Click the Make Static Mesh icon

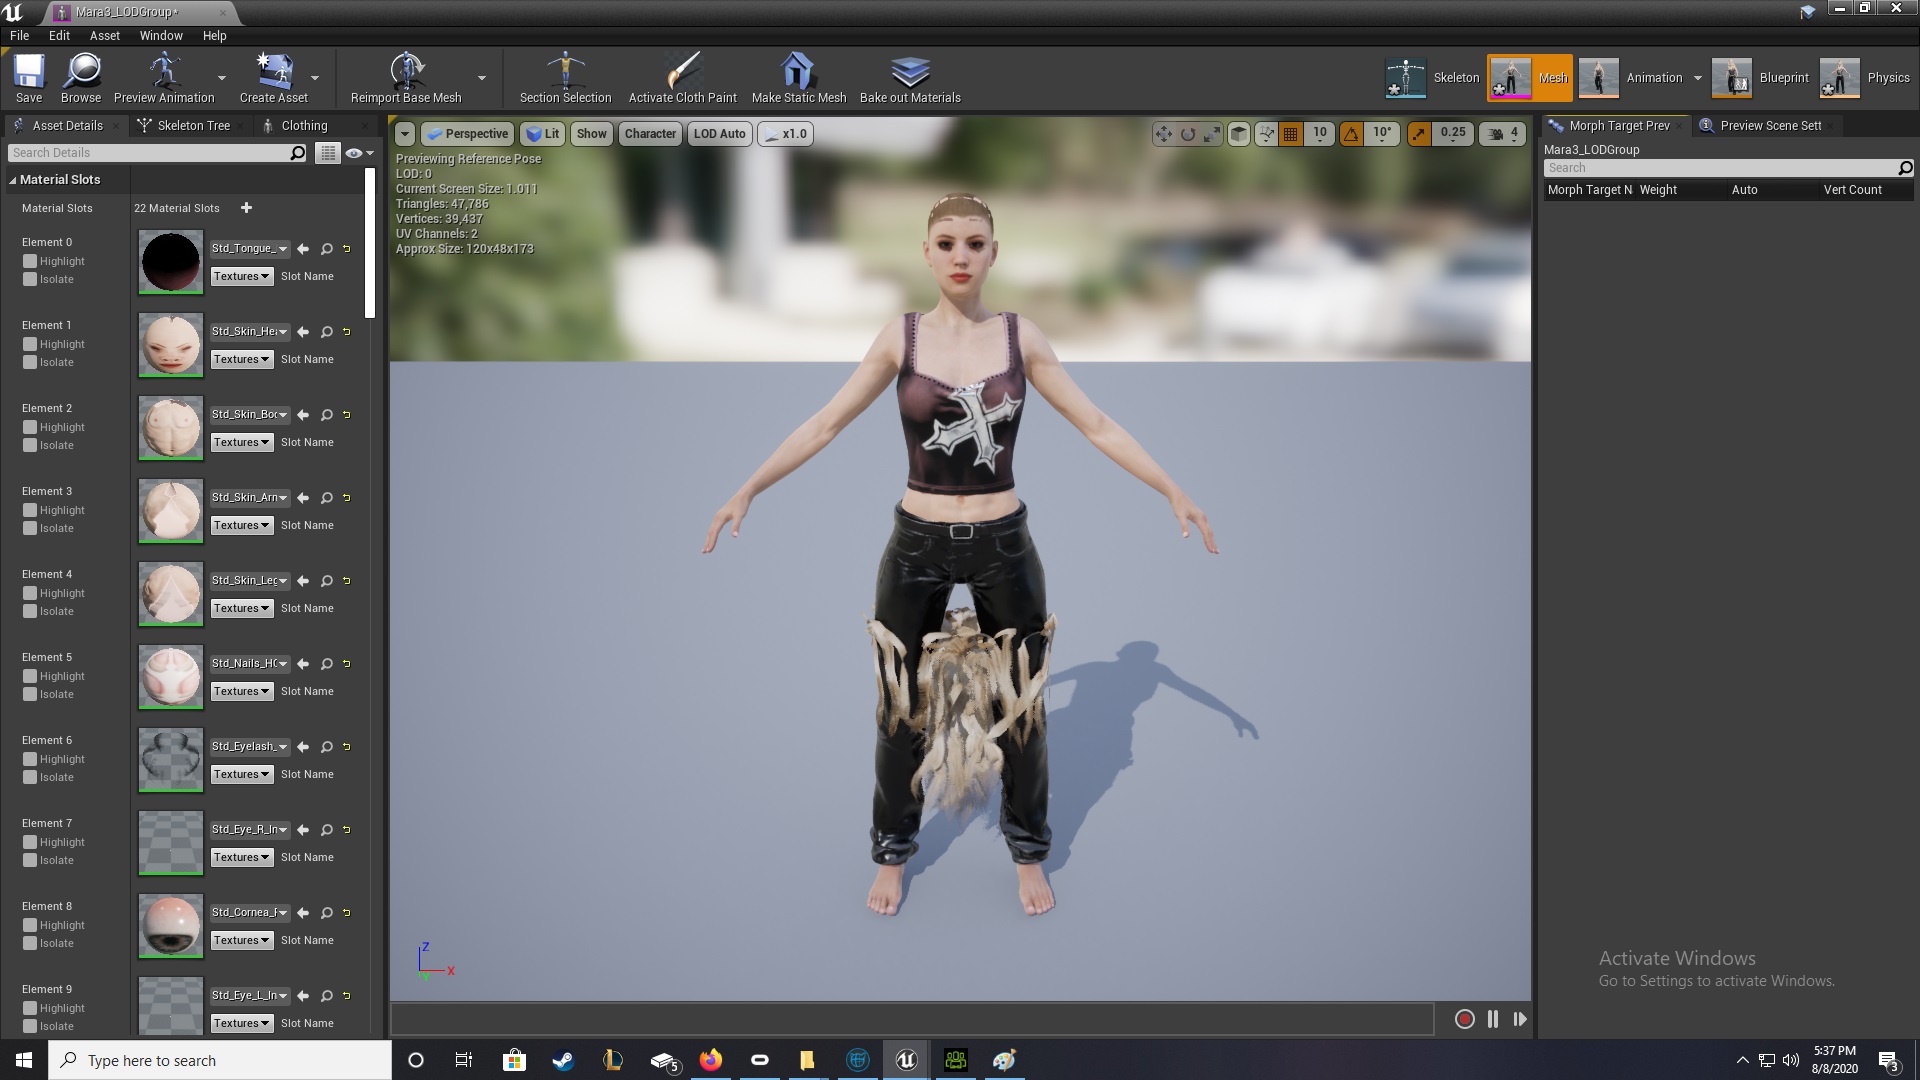pos(798,78)
